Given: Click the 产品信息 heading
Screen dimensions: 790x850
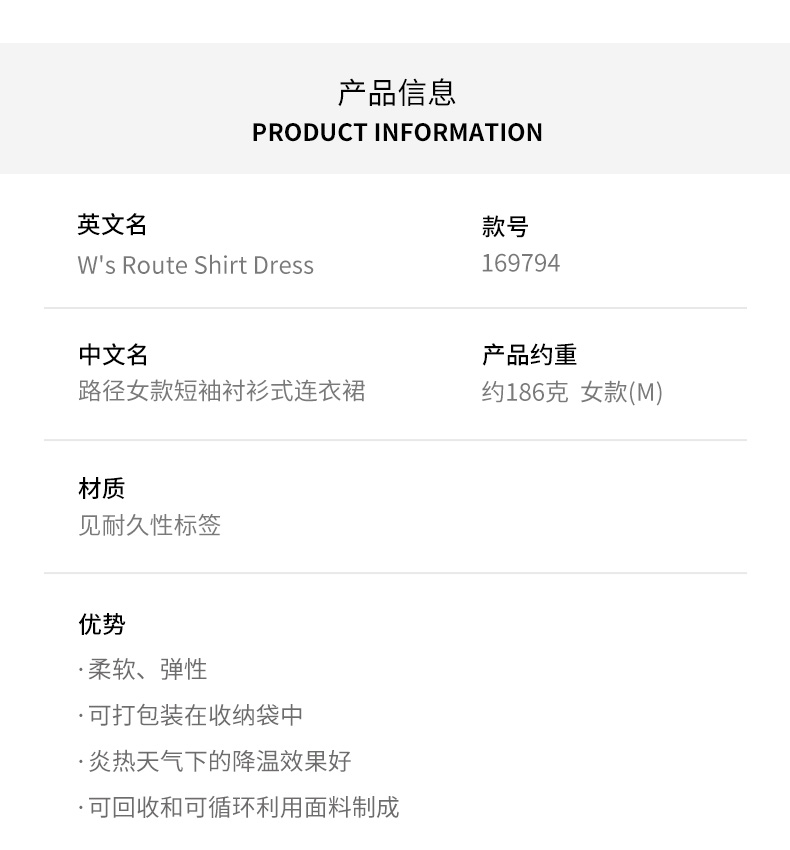Looking at the screenshot, I should tap(397, 93).
